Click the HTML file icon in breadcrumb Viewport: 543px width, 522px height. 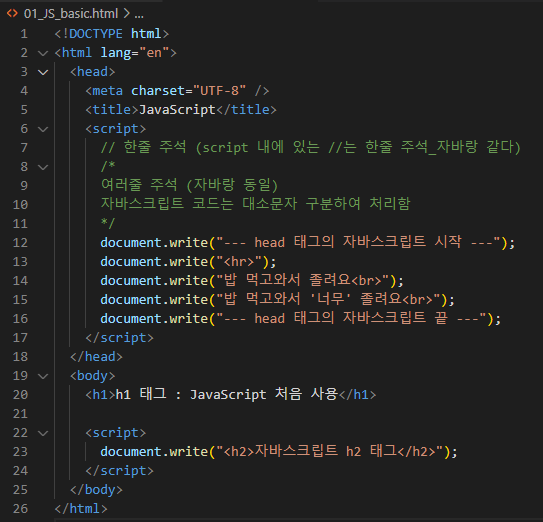click(12, 14)
